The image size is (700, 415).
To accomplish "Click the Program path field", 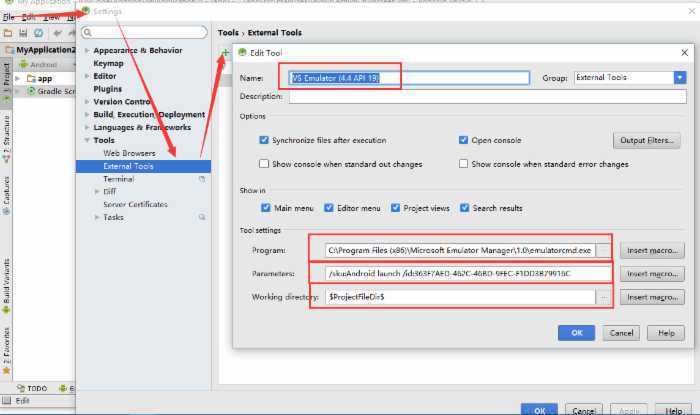I will (460, 250).
